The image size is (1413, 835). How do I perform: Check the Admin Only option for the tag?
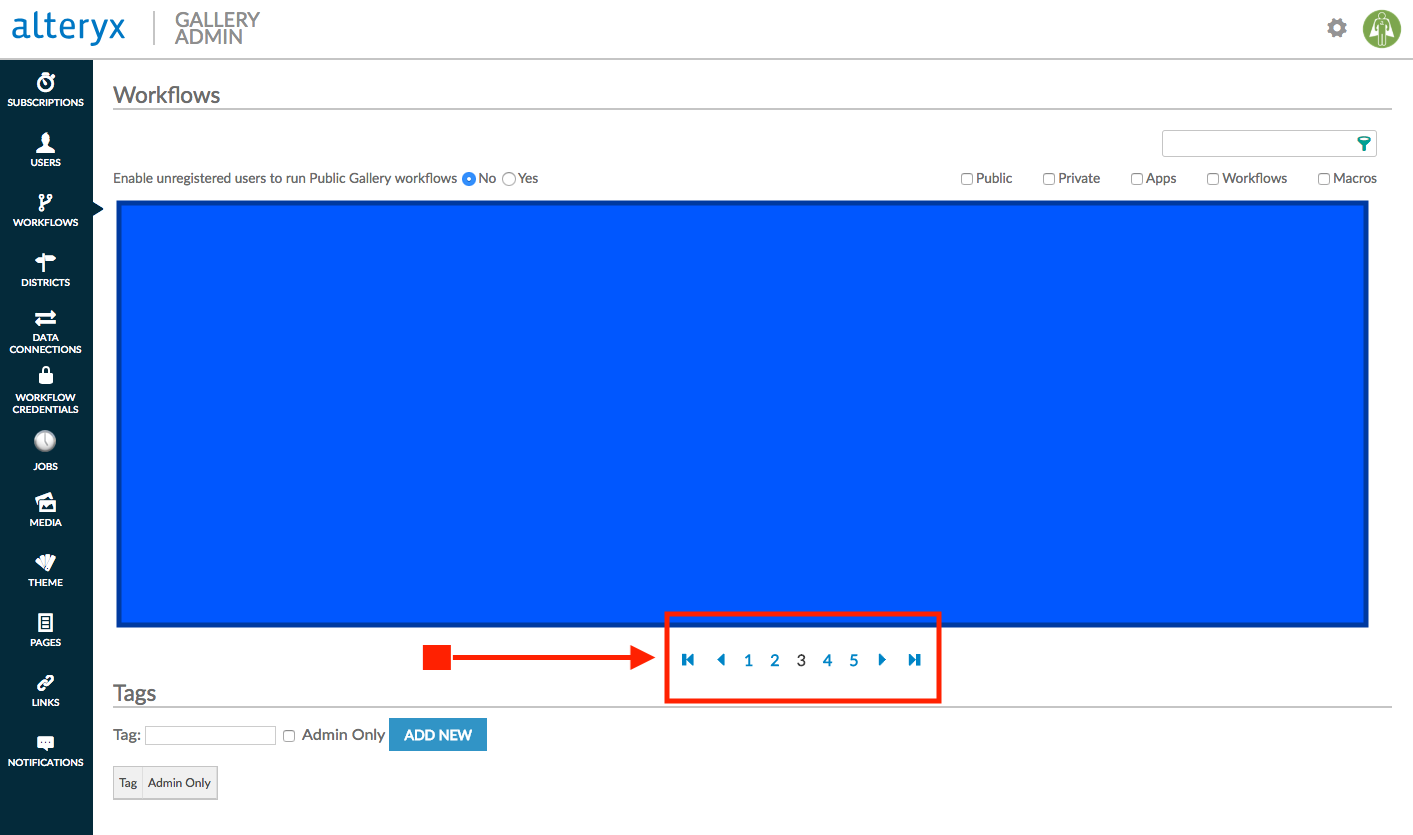(x=289, y=735)
